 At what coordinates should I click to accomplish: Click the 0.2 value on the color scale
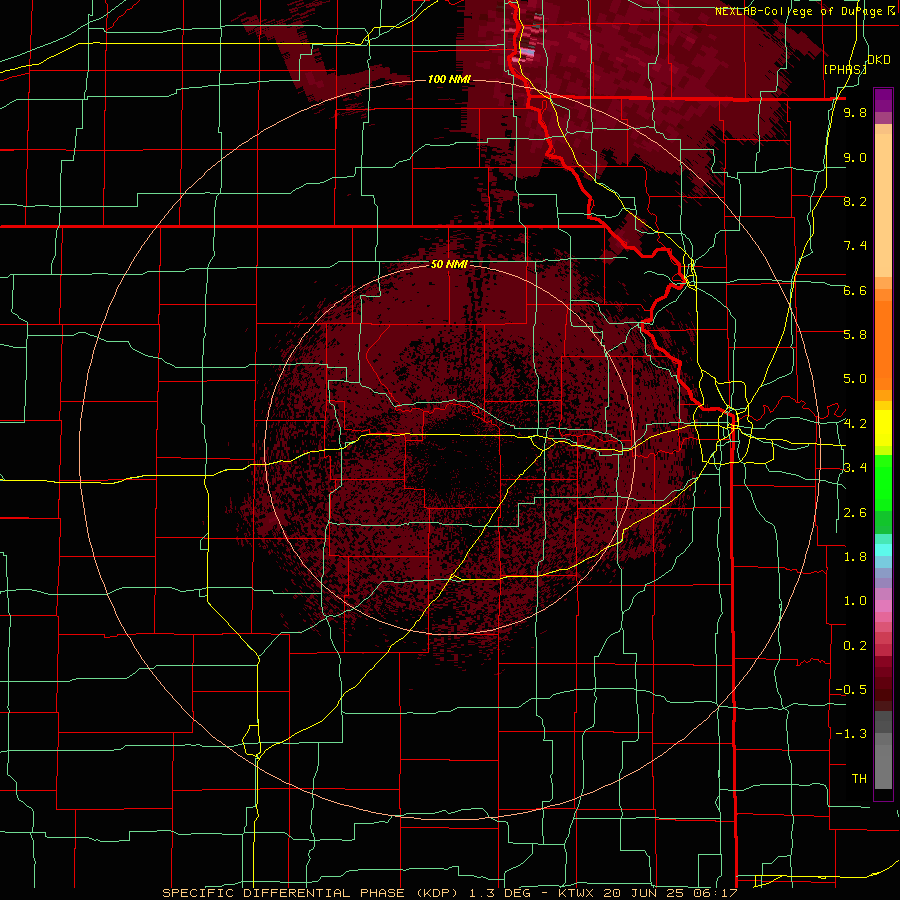point(855,646)
